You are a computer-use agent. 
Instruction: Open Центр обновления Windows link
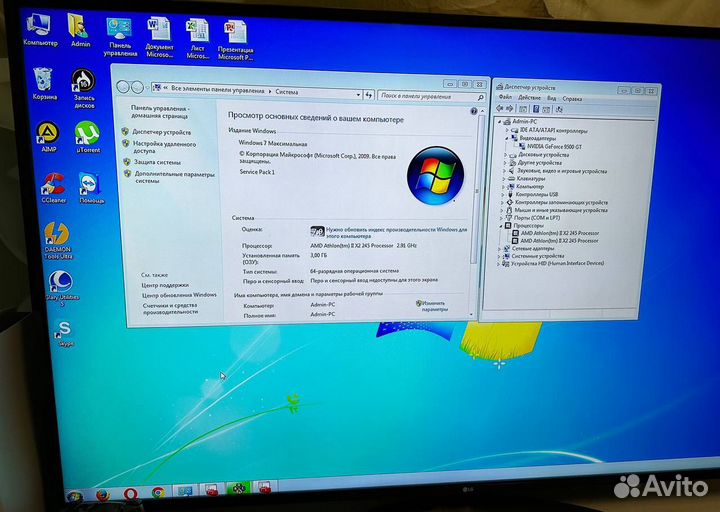(179, 295)
